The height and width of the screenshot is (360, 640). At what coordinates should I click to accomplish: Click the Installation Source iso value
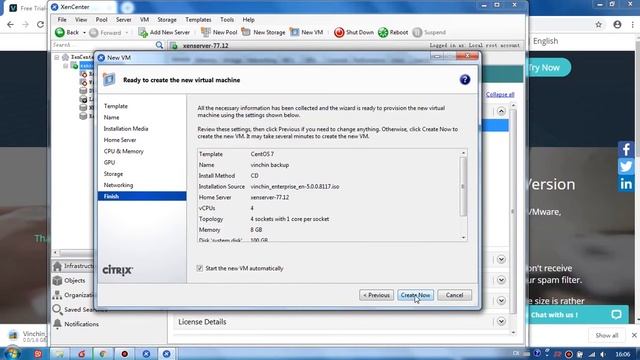pos(295,187)
